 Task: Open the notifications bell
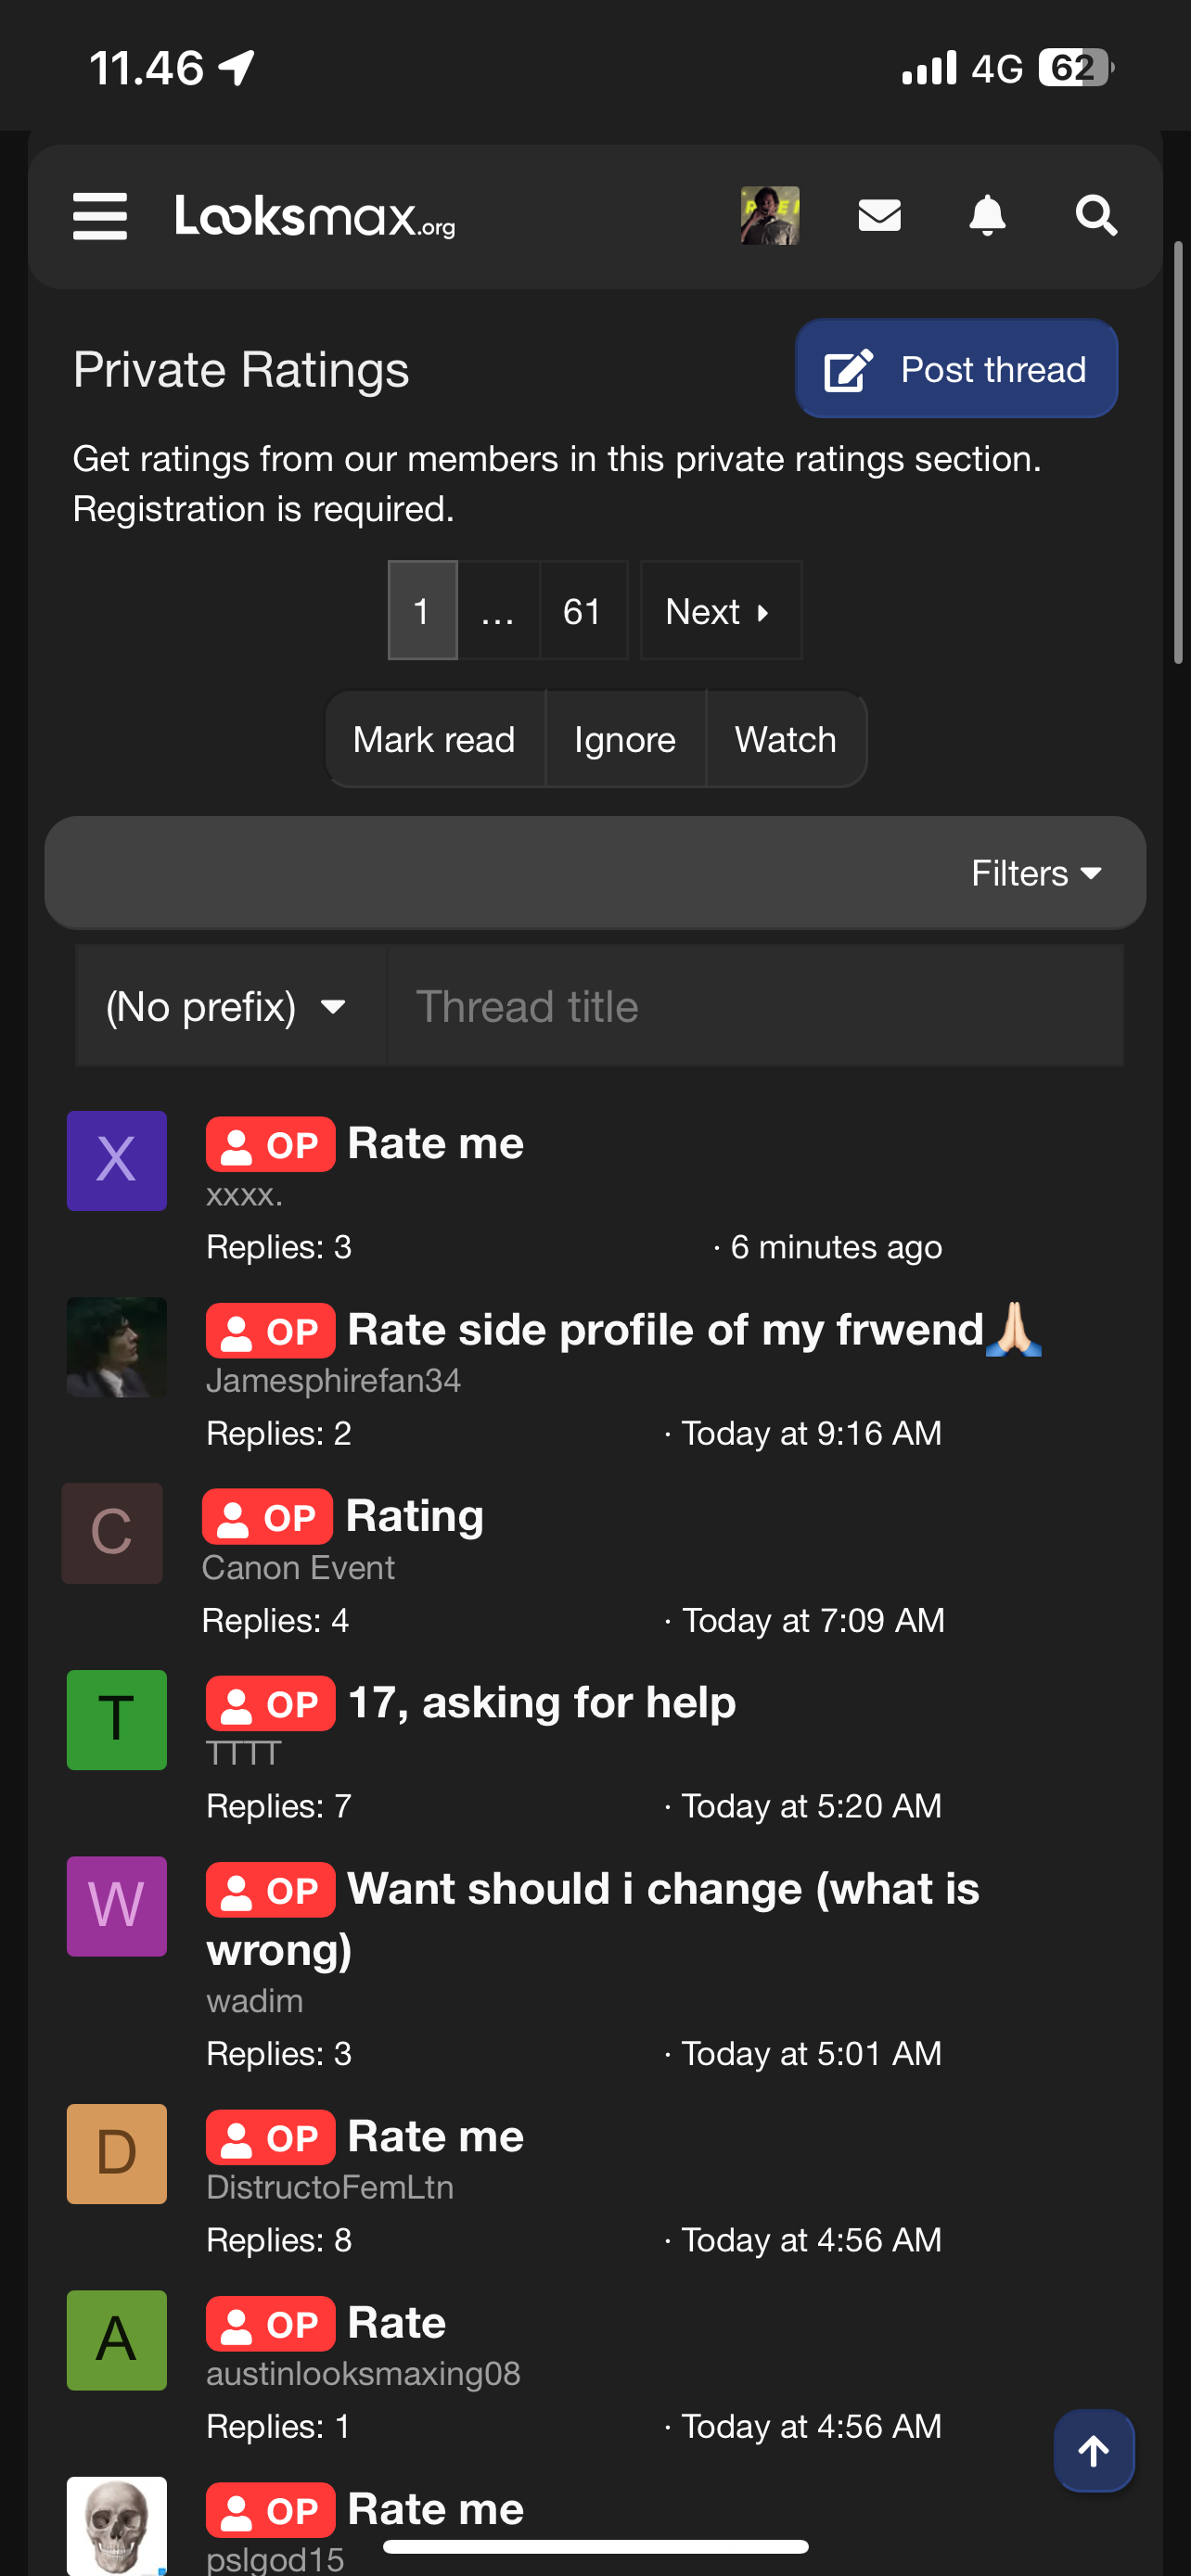coord(987,215)
